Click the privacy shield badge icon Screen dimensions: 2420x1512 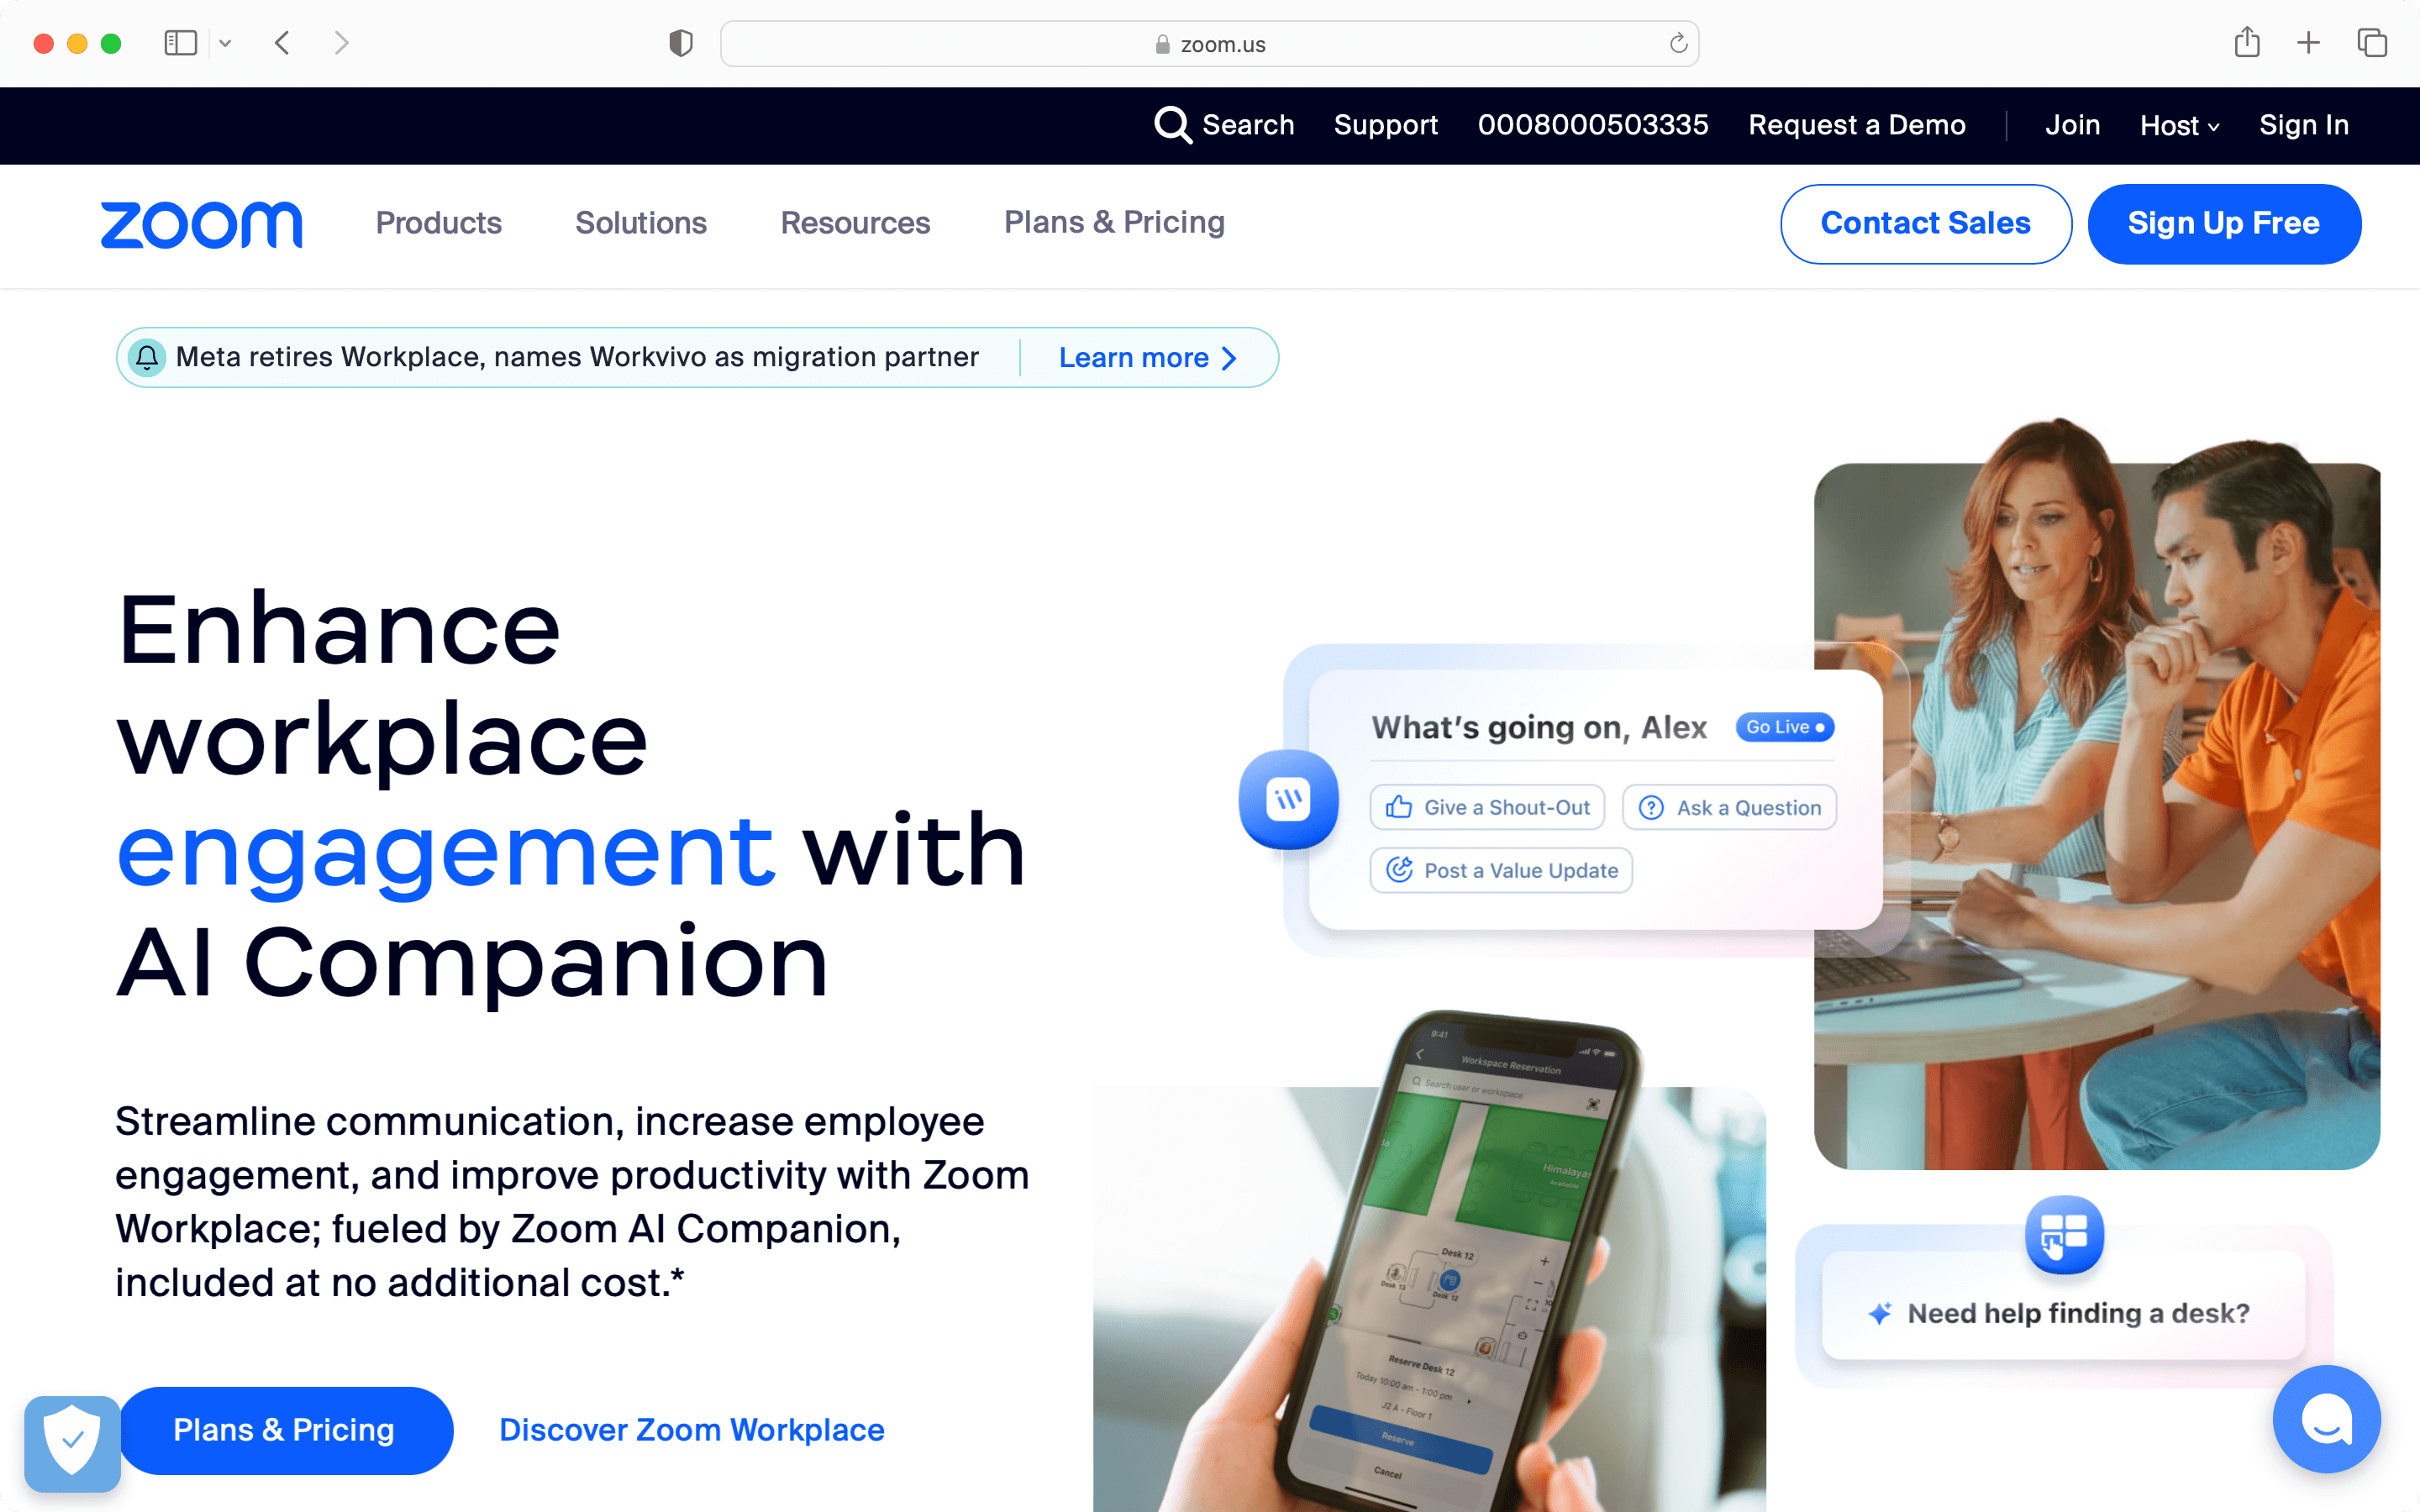pyautogui.click(x=72, y=1443)
